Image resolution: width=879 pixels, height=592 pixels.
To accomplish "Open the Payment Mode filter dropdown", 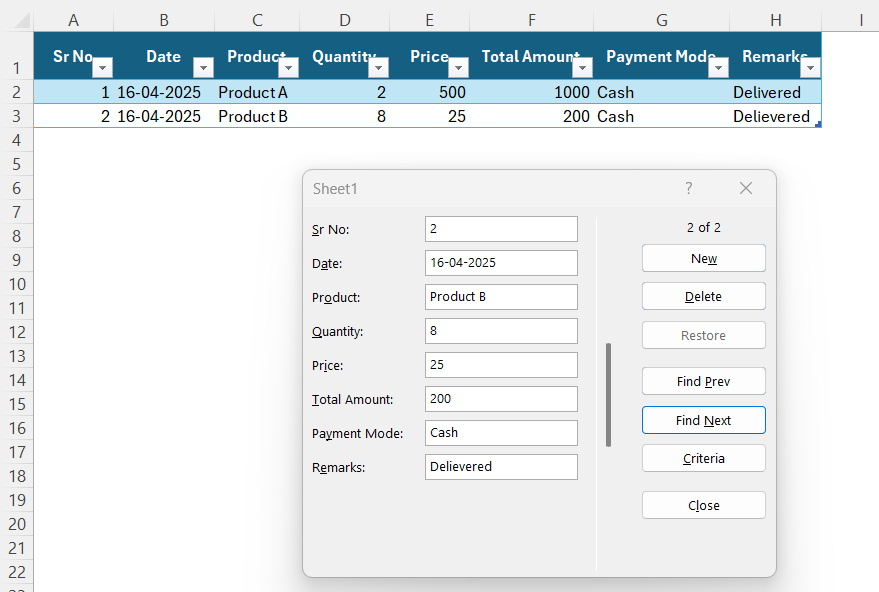I will click(718, 68).
